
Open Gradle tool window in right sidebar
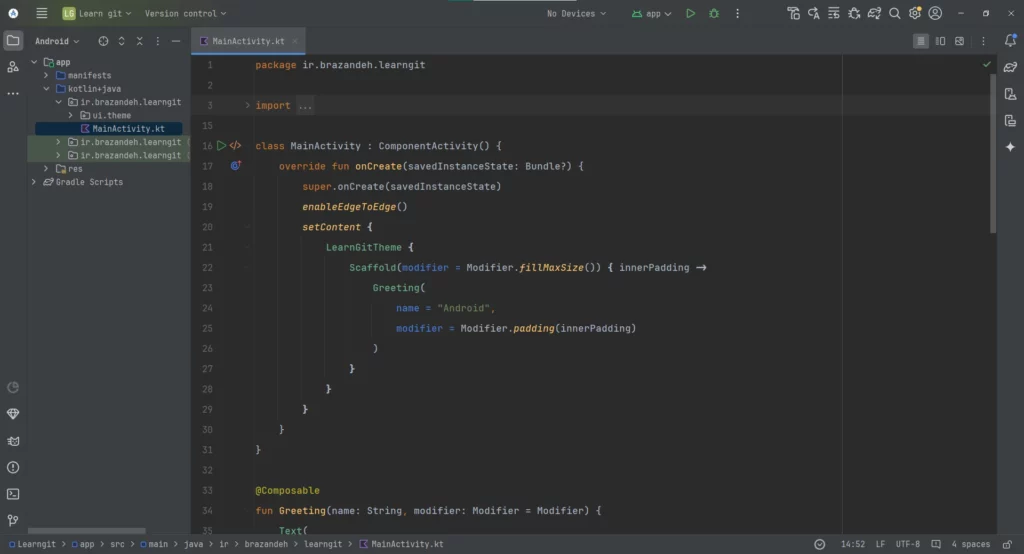(x=1010, y=67)
